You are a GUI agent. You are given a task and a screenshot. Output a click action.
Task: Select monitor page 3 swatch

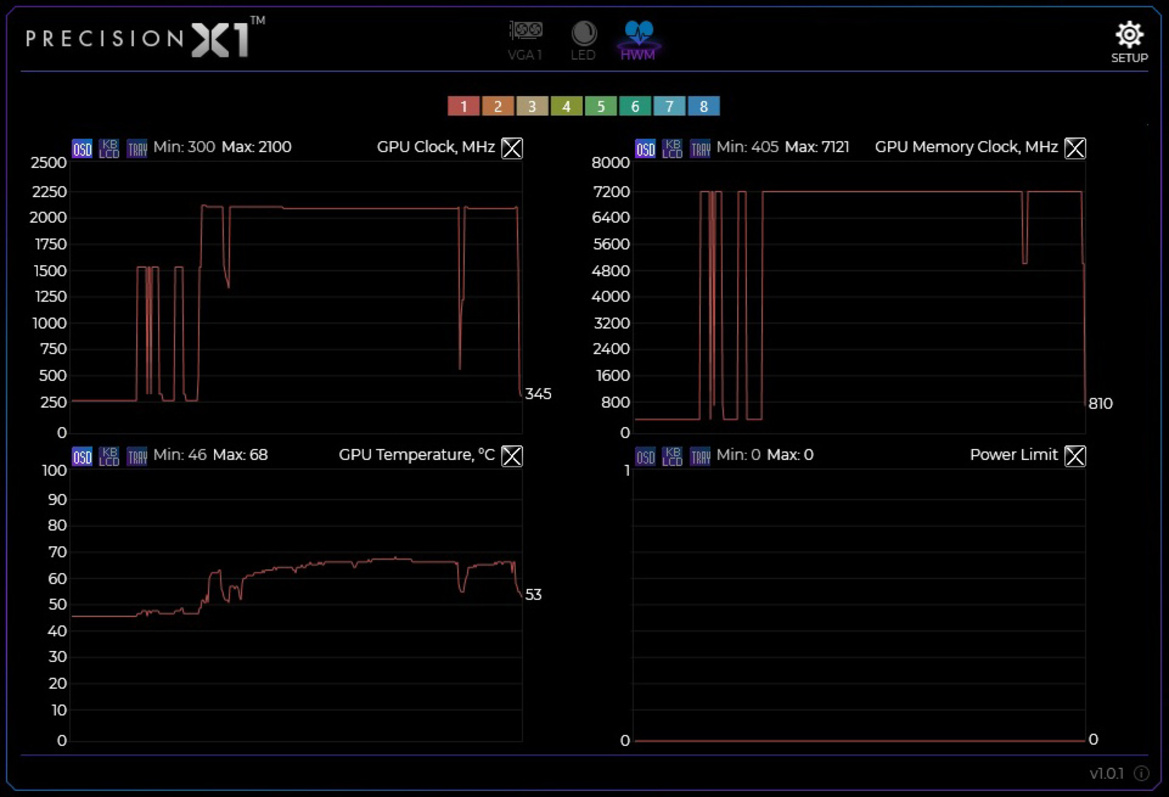click(532, 106)
